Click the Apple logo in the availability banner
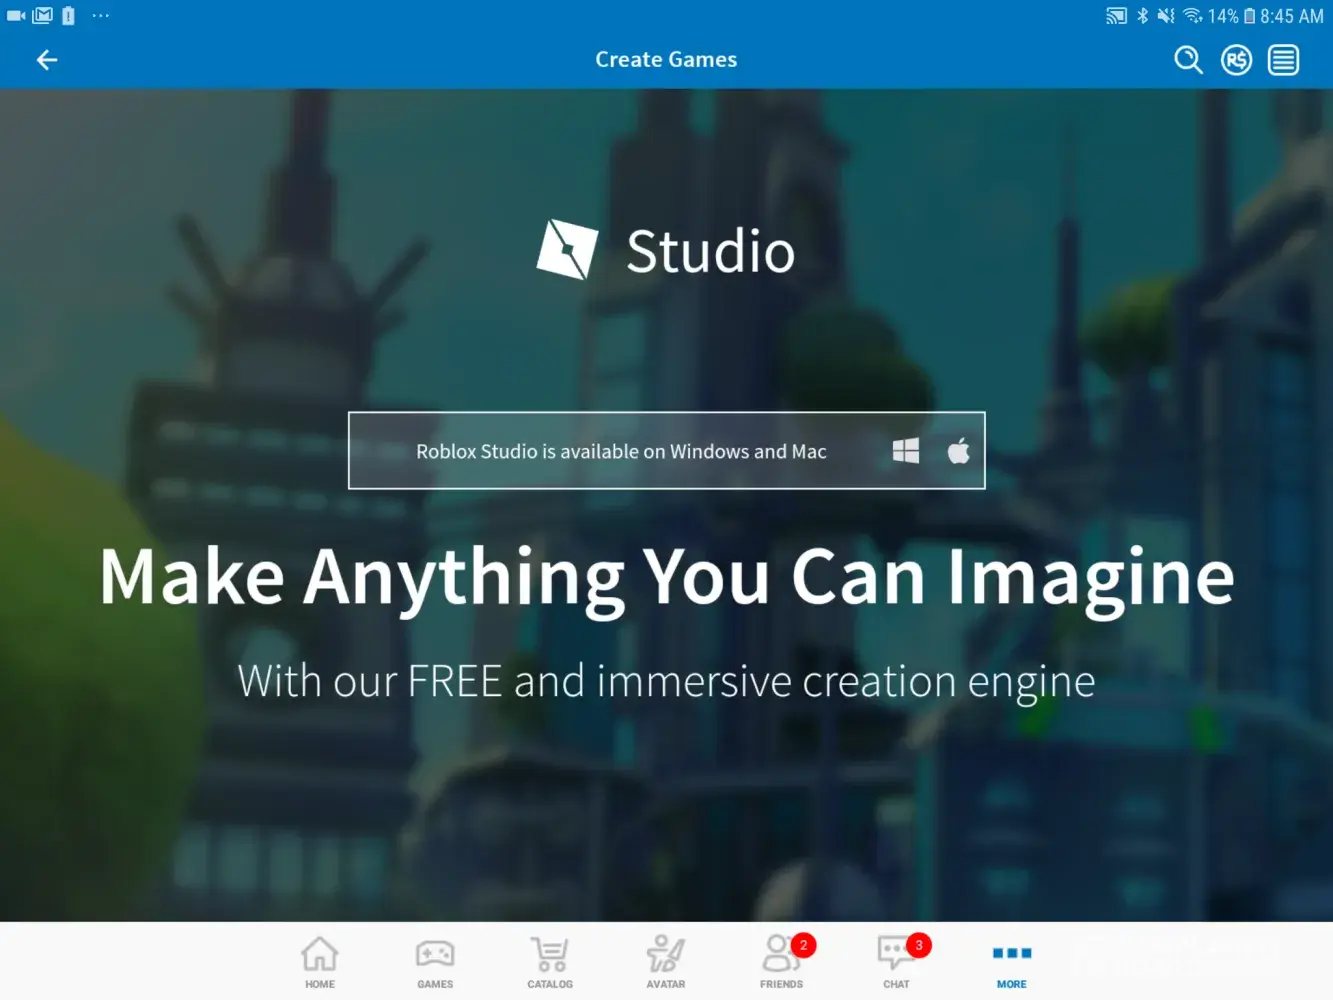The height and width of the screenshot is (1000, 1333). pos(958,451)
